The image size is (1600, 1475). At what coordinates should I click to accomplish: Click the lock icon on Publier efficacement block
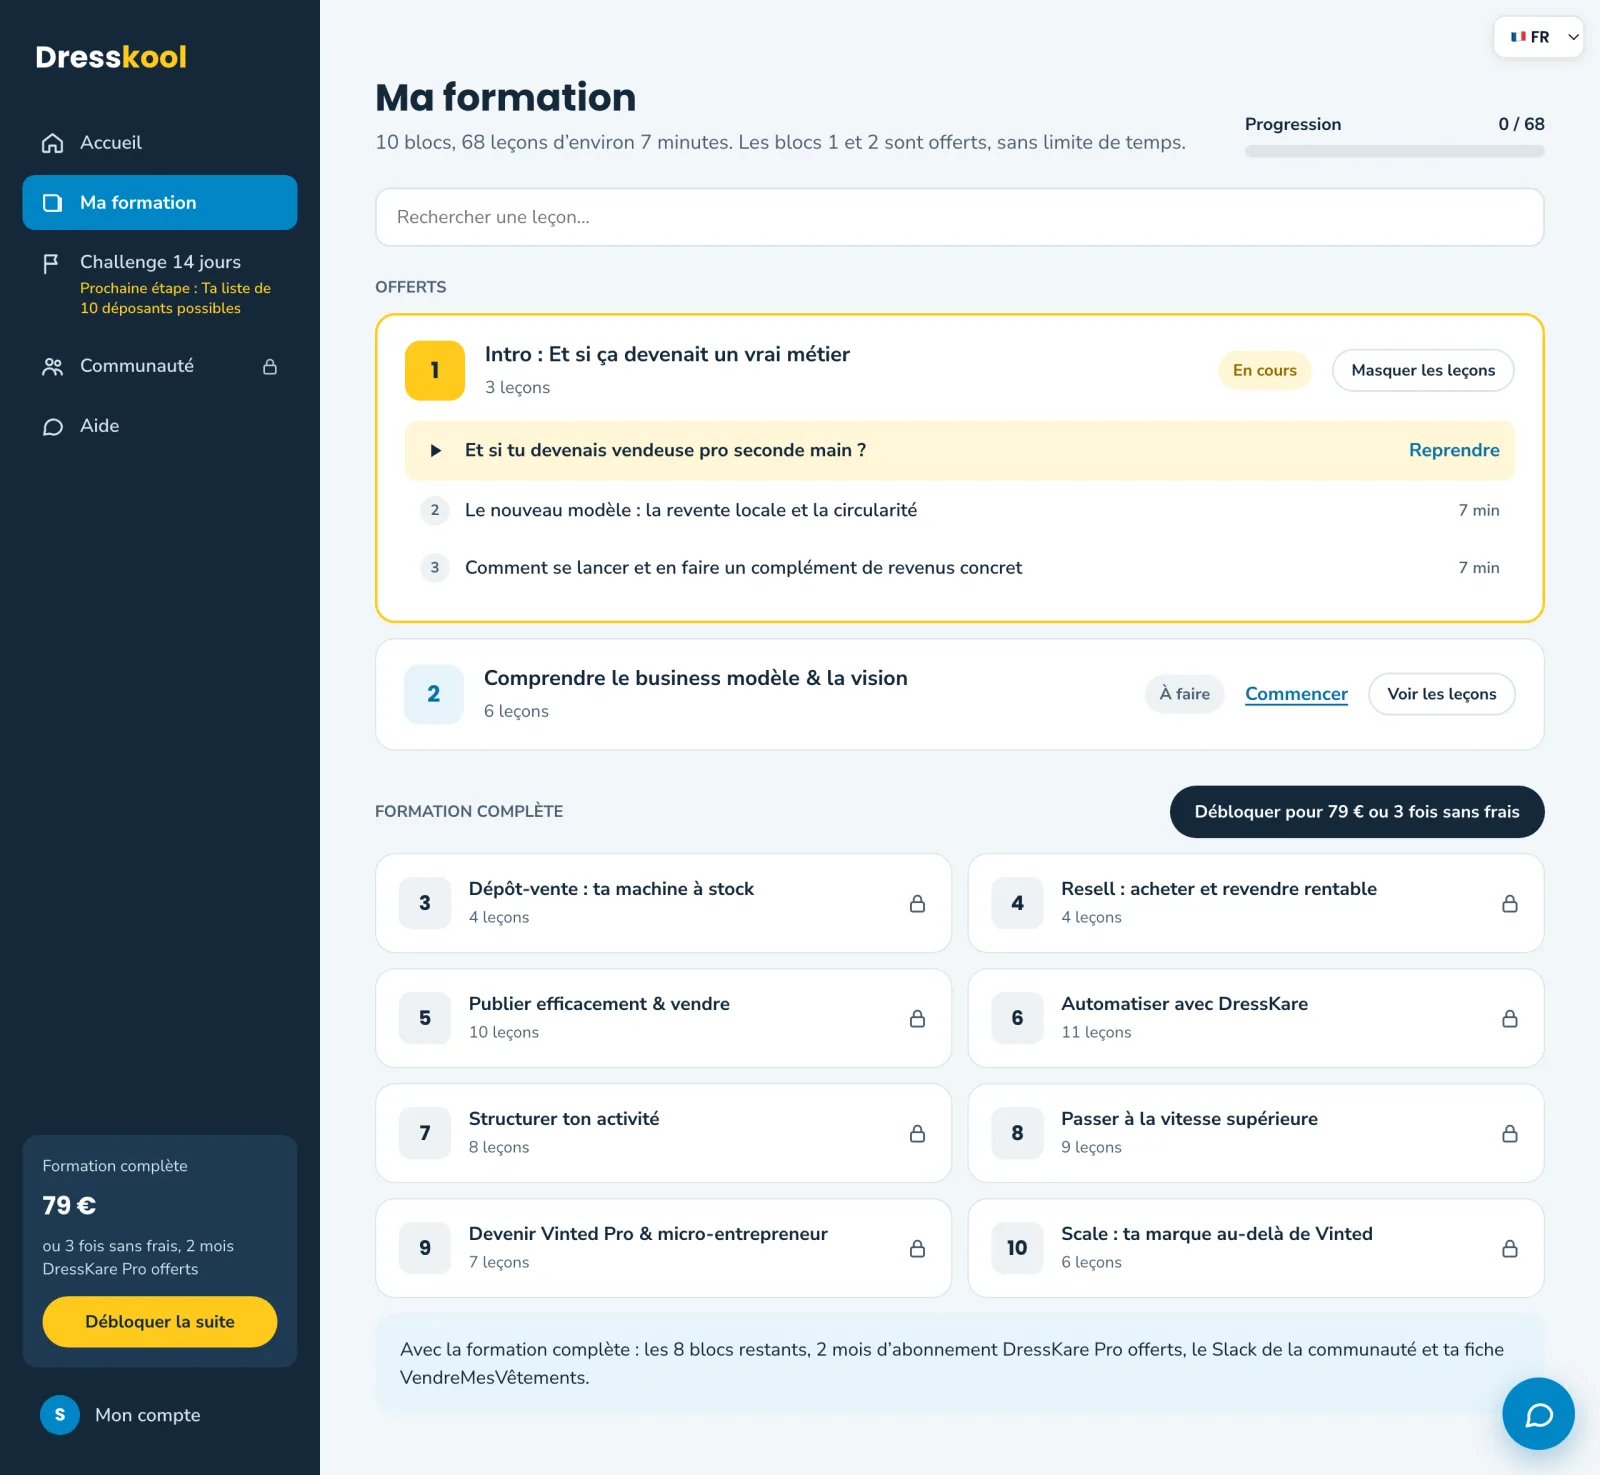coord(917,1019)
